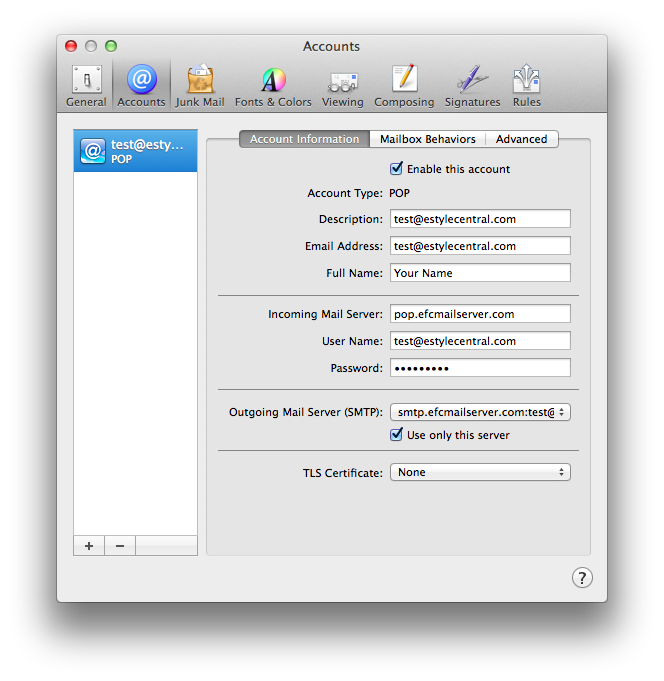Open Junk Mail preferences

pyautogui.click(x=200, y=86)
